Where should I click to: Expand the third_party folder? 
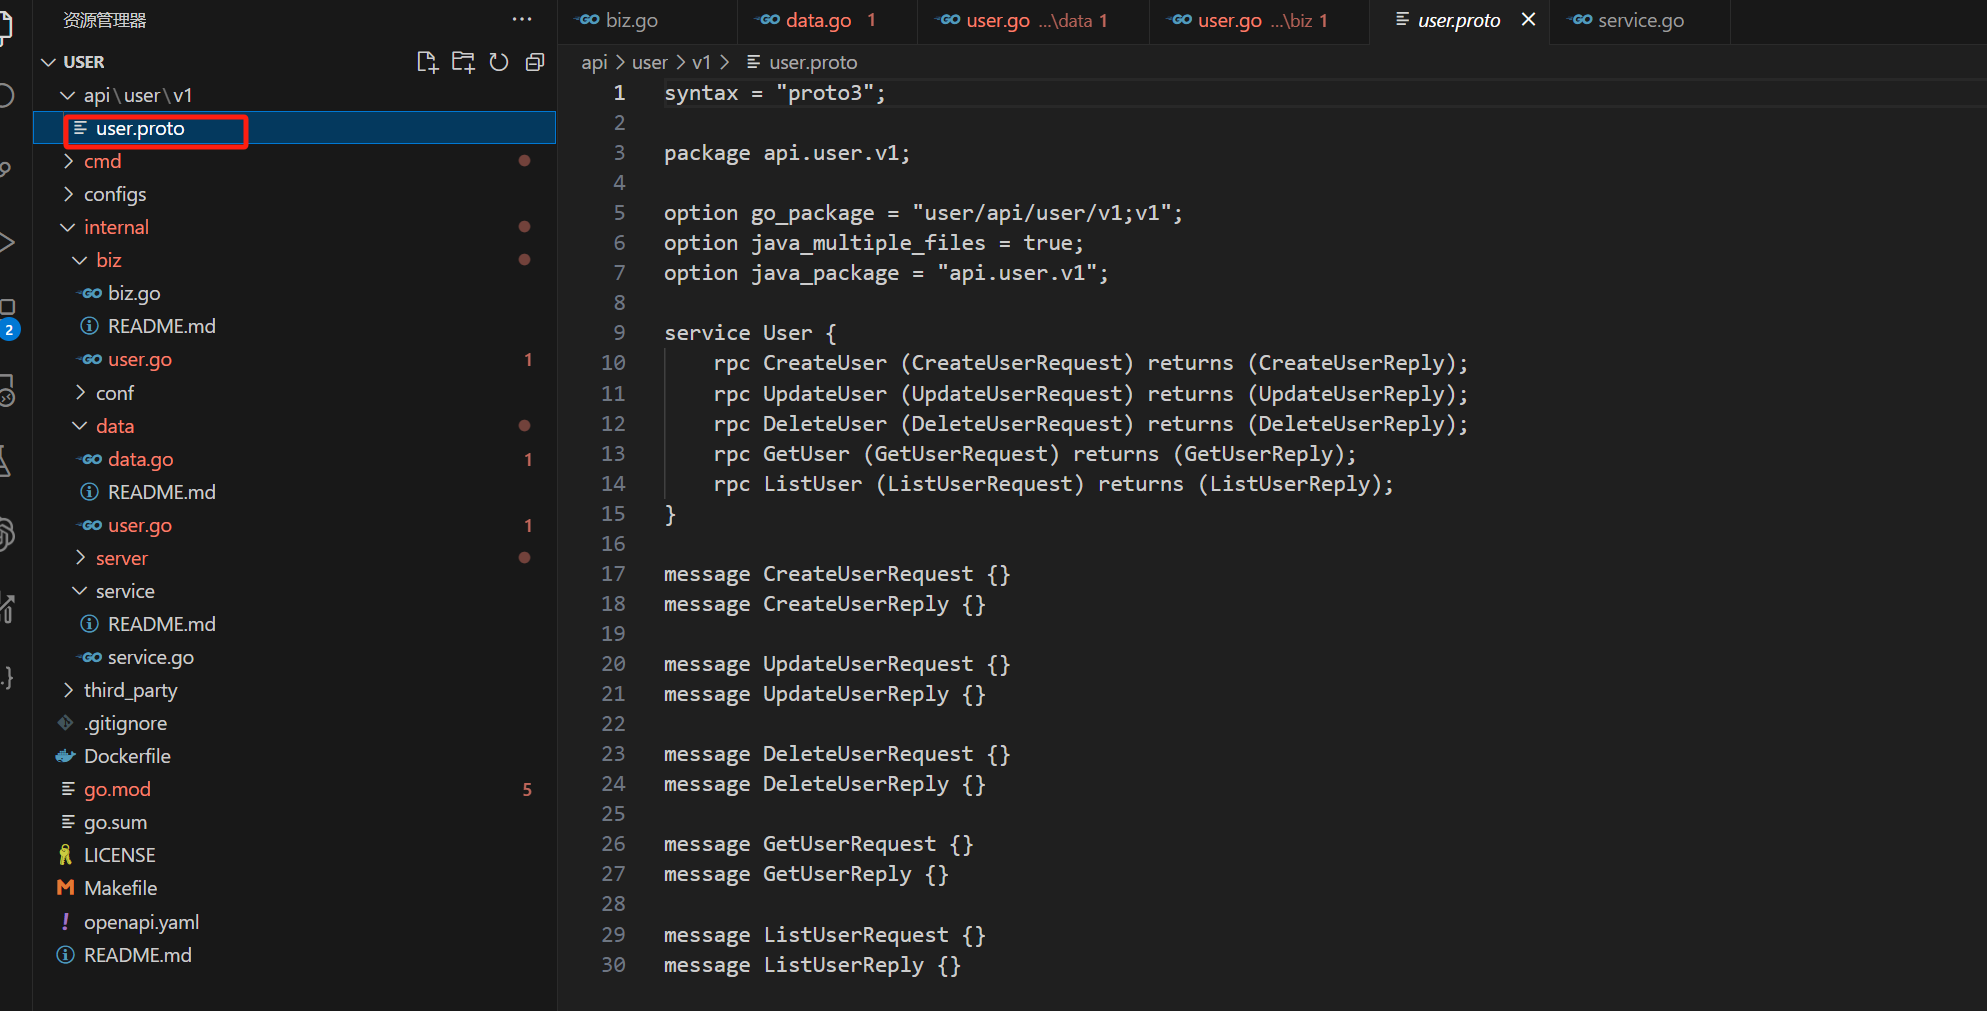click(x=68, y=690)
